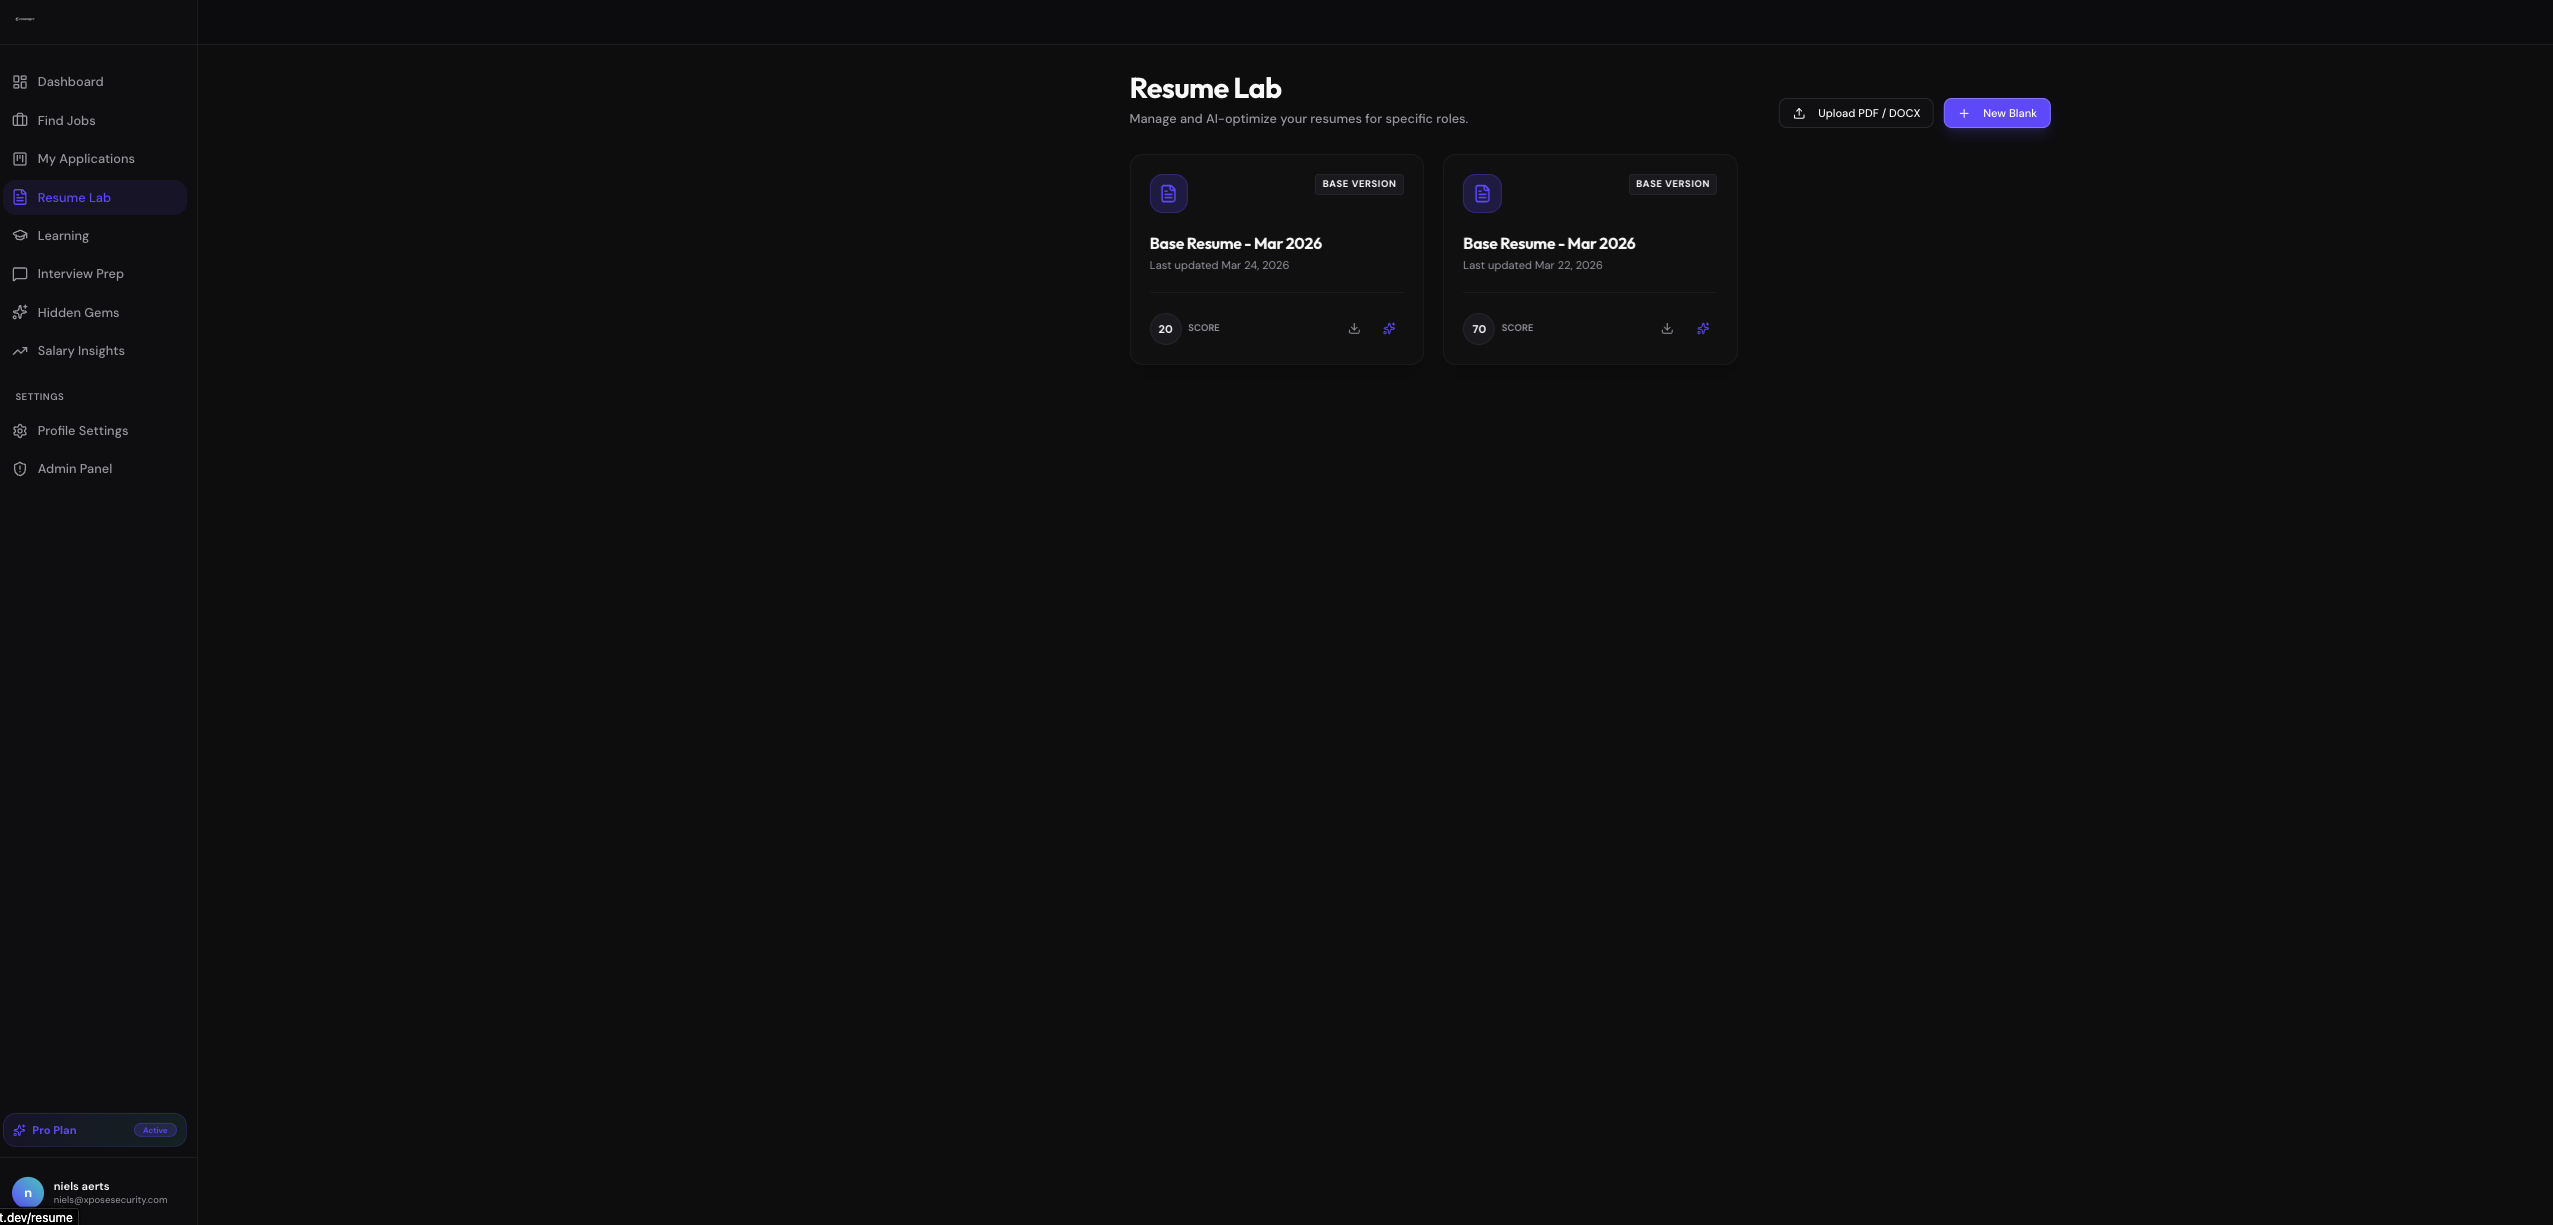2553x1225 pixels.
Task: Click the AI optimize sparkle on the 70-score card
Action: 1703,328
